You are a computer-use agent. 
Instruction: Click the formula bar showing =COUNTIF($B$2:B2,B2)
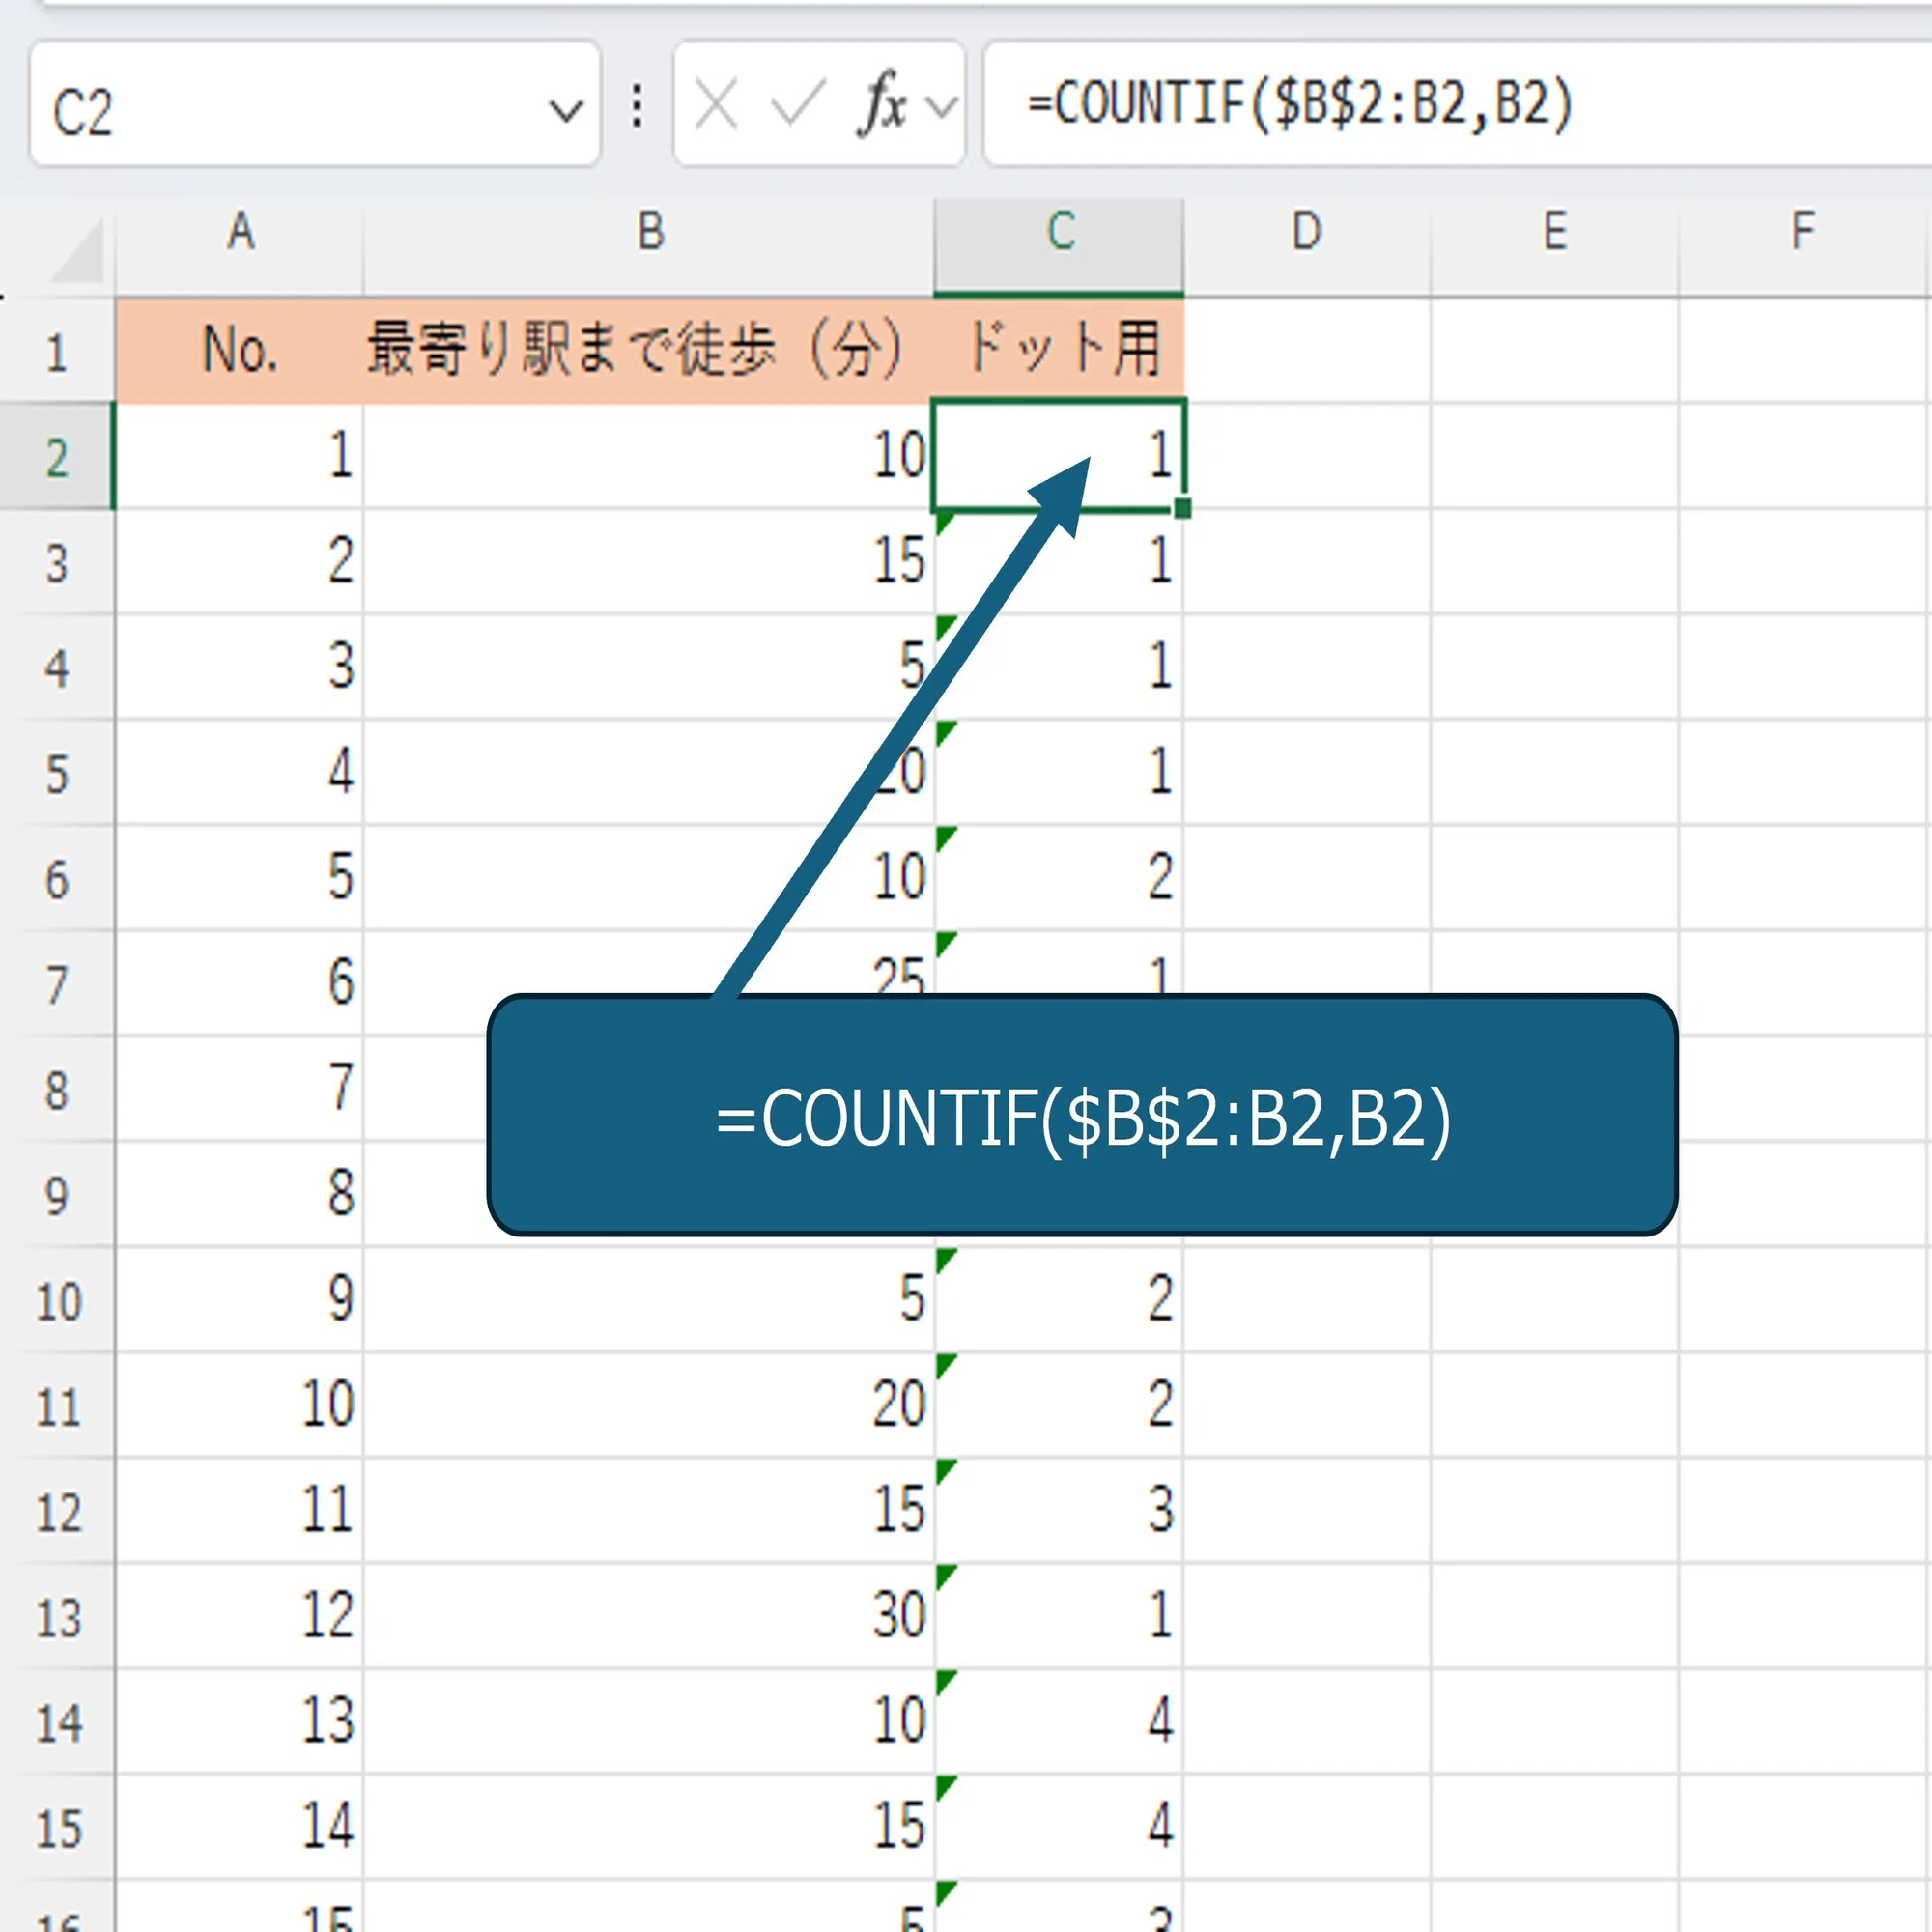tap(1458, 104)
